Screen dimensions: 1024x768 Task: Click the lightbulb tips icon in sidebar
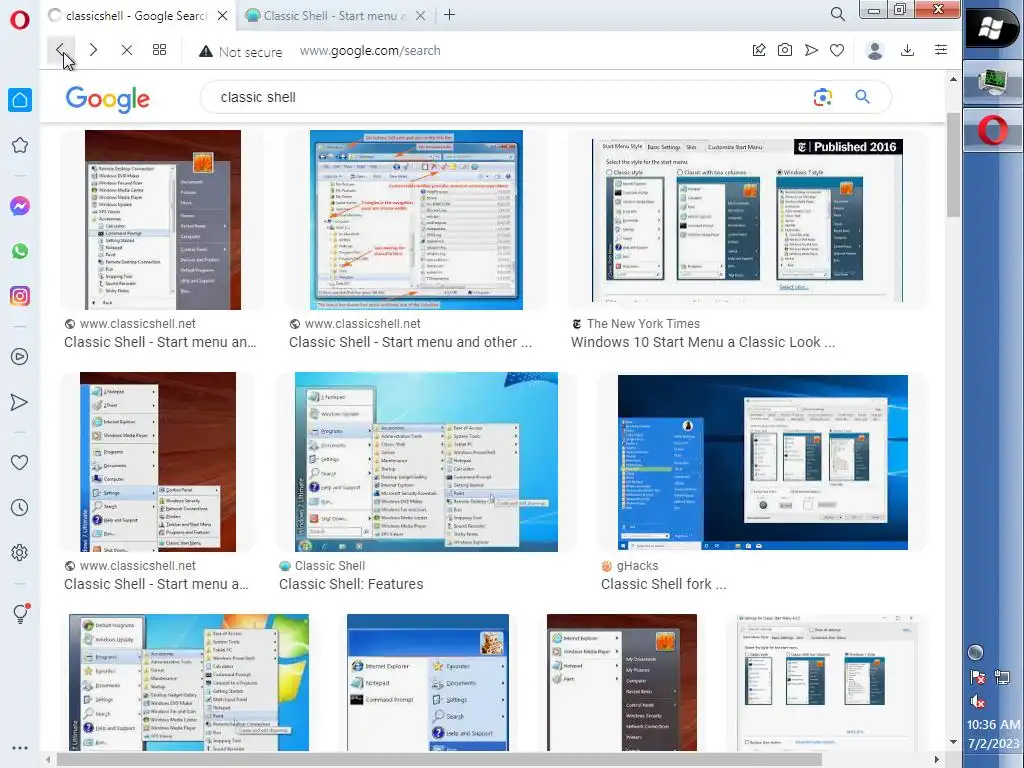20,613
